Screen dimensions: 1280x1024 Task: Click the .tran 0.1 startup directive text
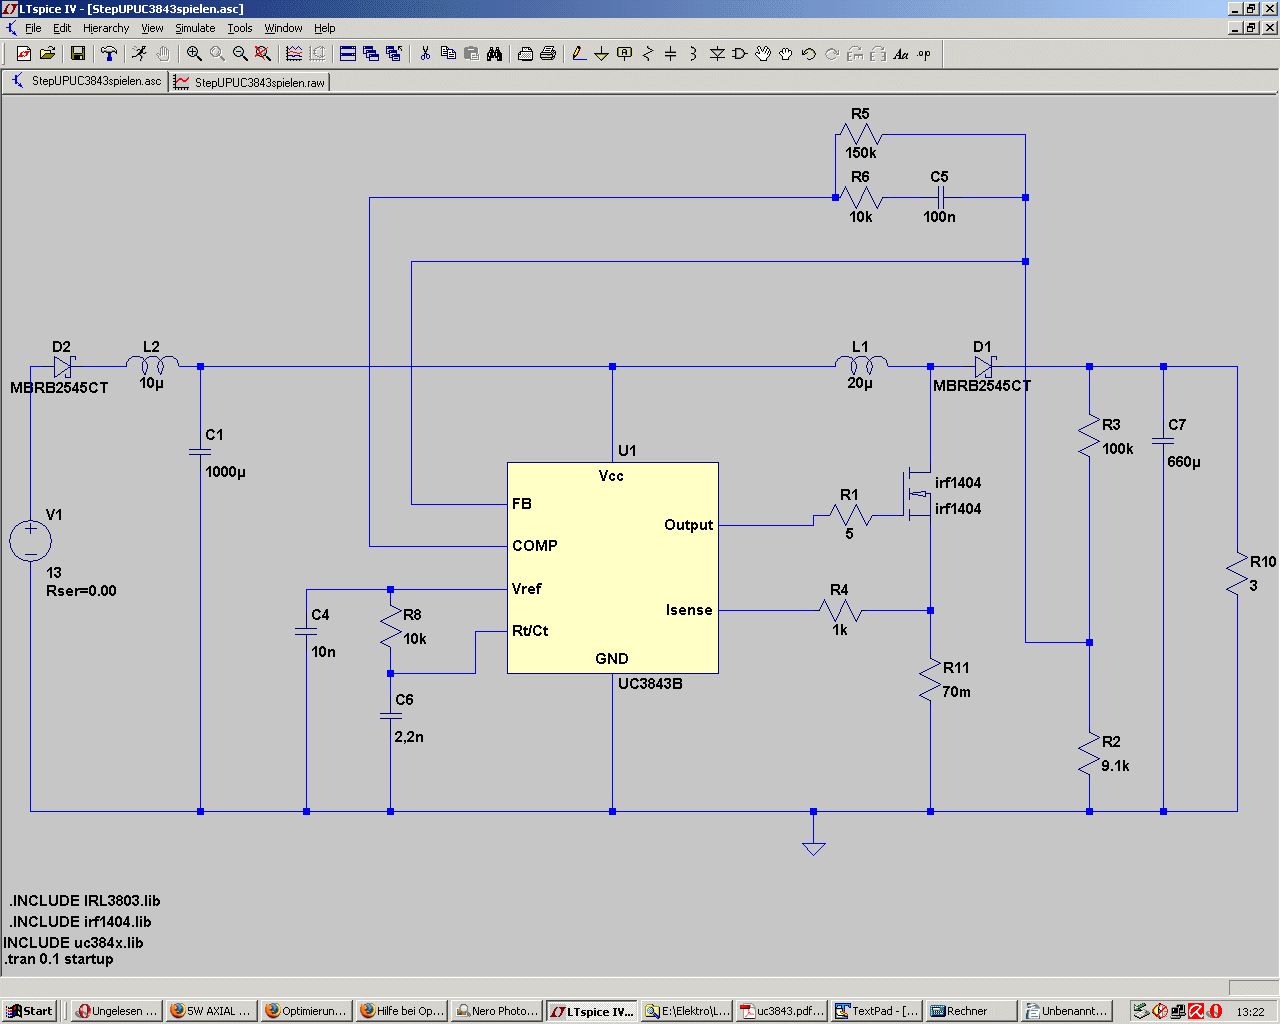(x=60, y=959)
